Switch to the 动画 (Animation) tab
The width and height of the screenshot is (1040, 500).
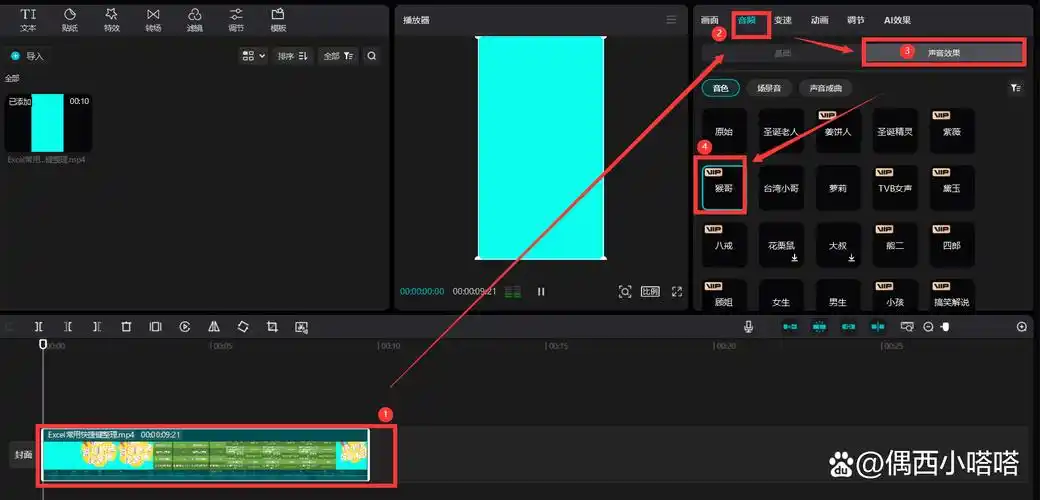coord(819,20)
